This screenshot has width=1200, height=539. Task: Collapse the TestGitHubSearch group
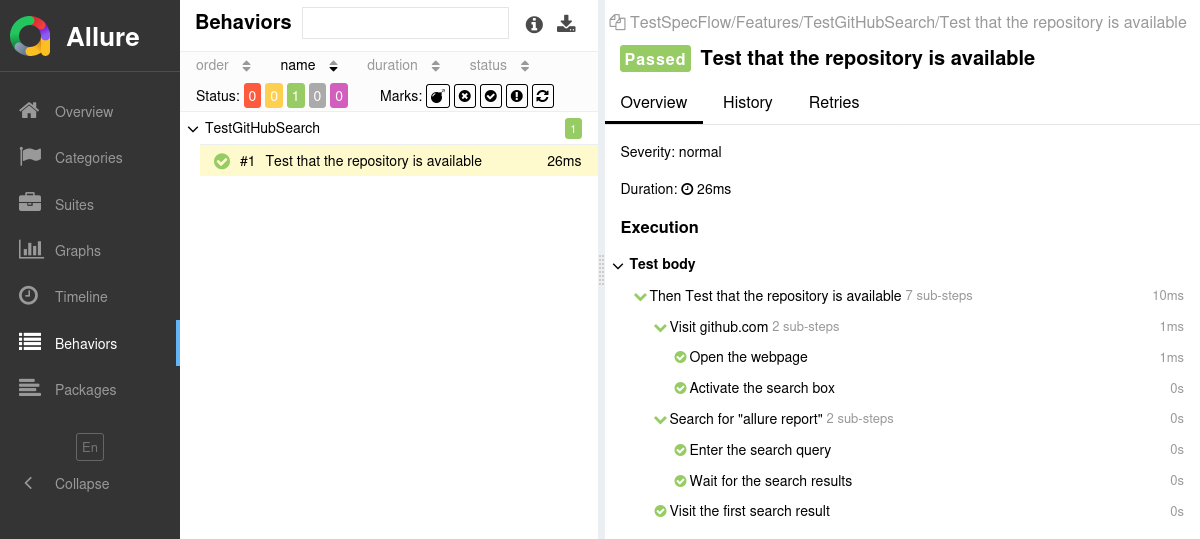coord(193,129)
